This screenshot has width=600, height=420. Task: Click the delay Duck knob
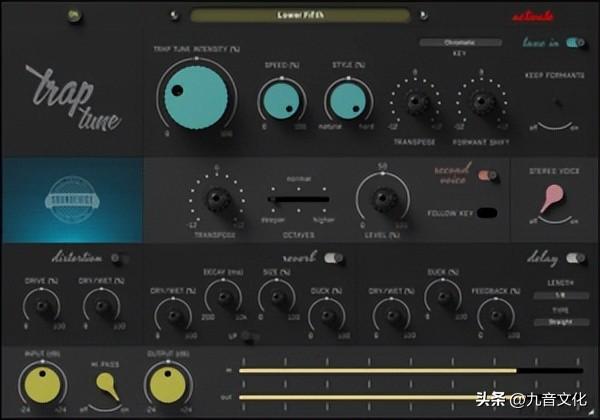[443, 297]
